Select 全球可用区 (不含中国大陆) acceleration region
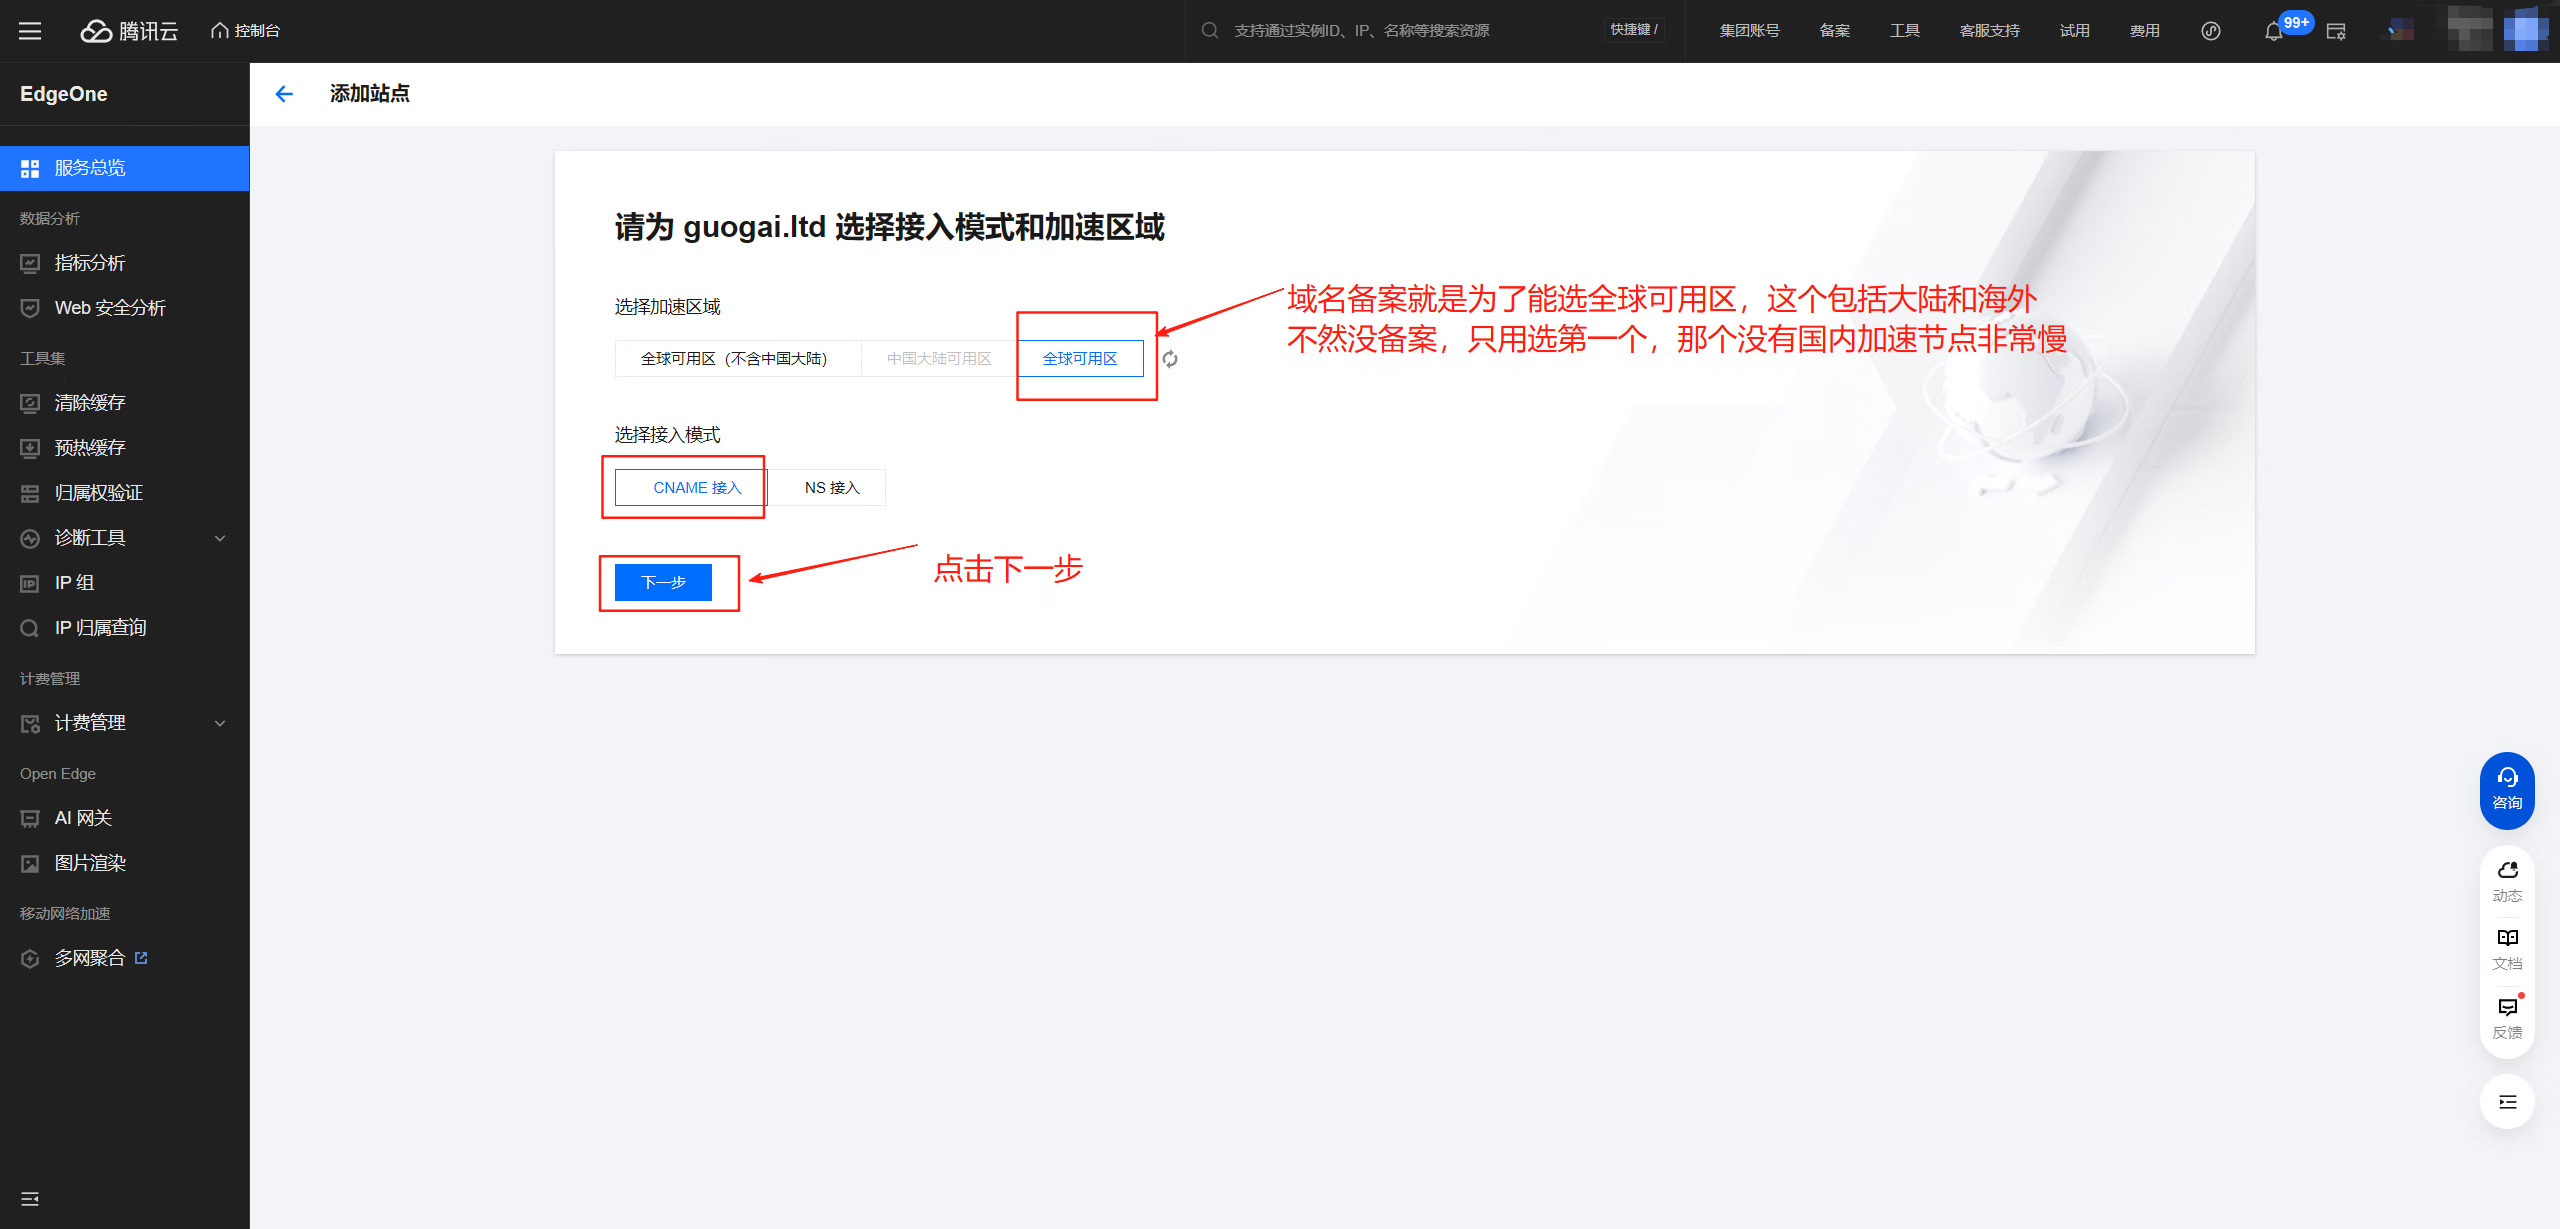Viewport: 2560px width, 1229px height. point(735,359)
